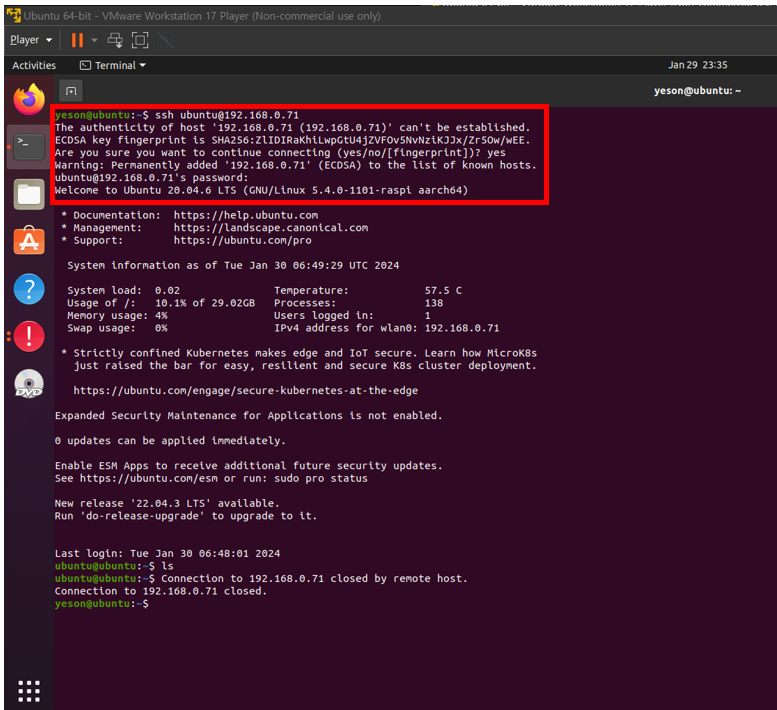Click the red exclamation icon in the dock
777x710 pixels.
coord(29,336)
